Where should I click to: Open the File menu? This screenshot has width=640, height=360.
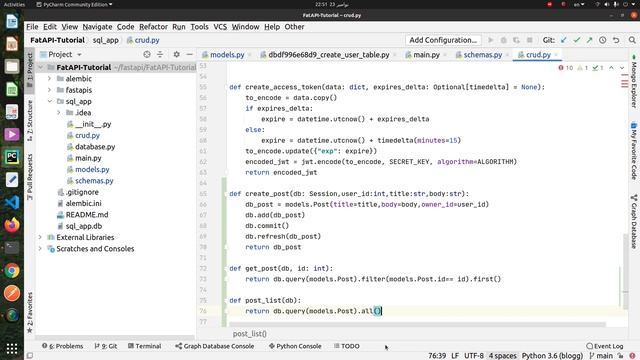tap(32, 27)
